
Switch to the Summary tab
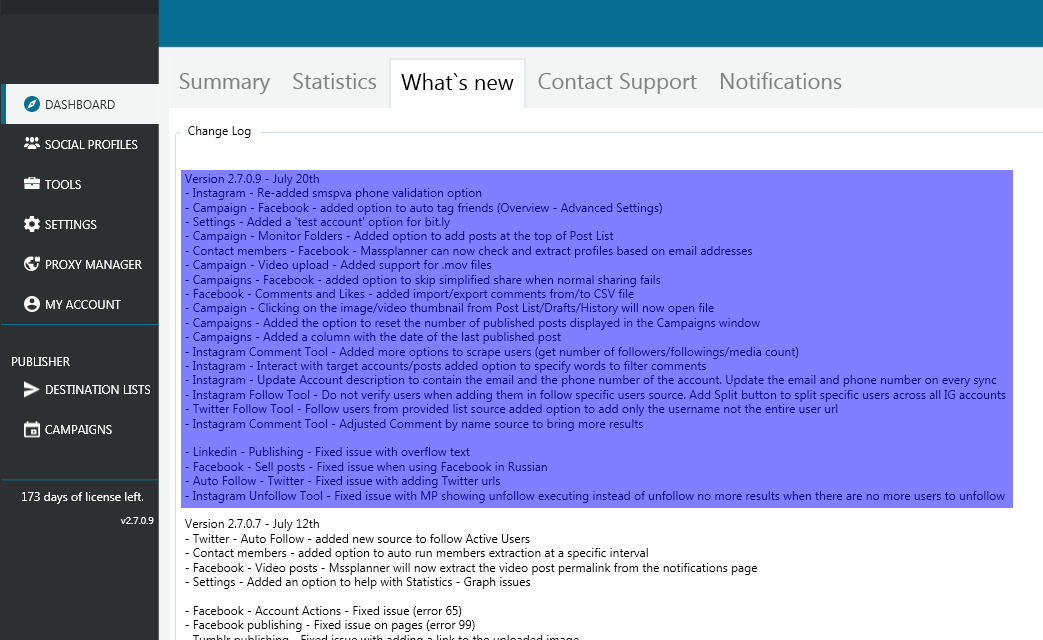pos(224,82)
